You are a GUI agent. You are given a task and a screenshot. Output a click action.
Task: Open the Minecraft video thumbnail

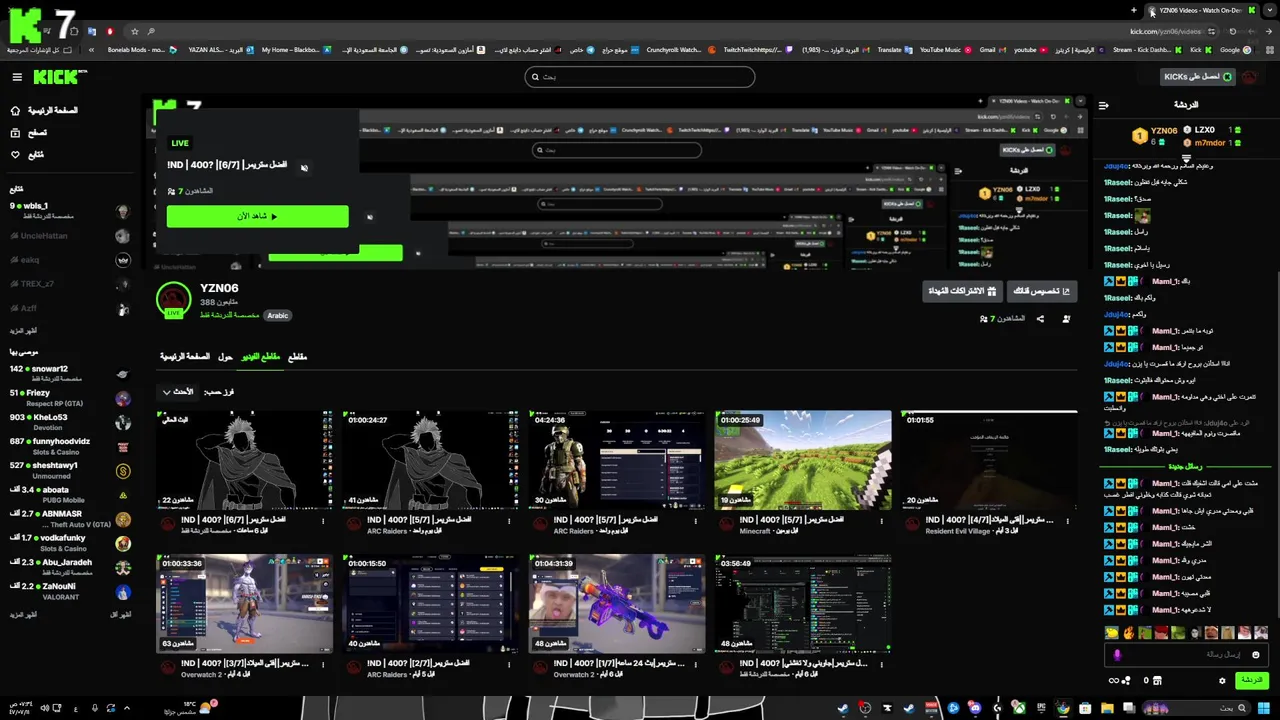click(803, 460)
